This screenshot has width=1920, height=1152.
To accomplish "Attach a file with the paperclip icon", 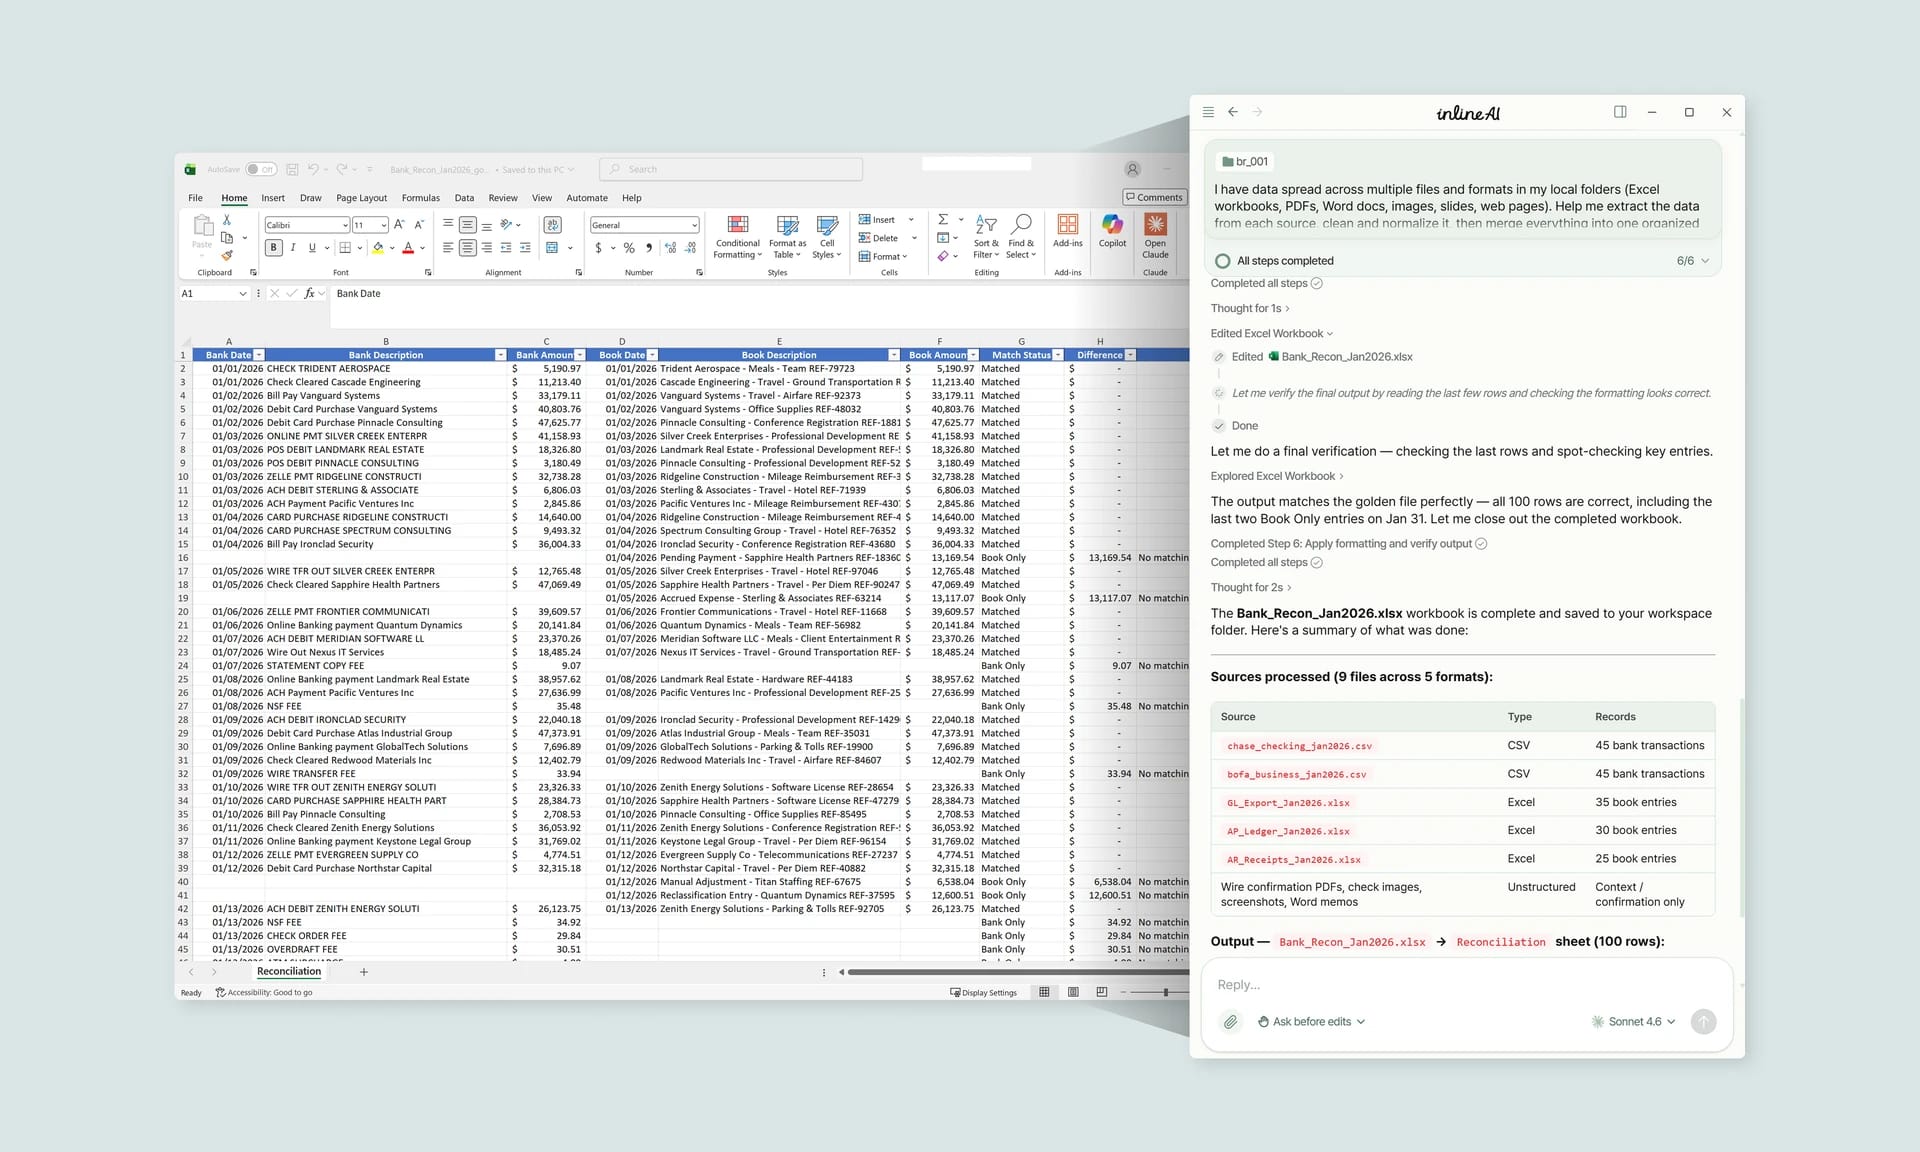I will pos(1230,1021).
